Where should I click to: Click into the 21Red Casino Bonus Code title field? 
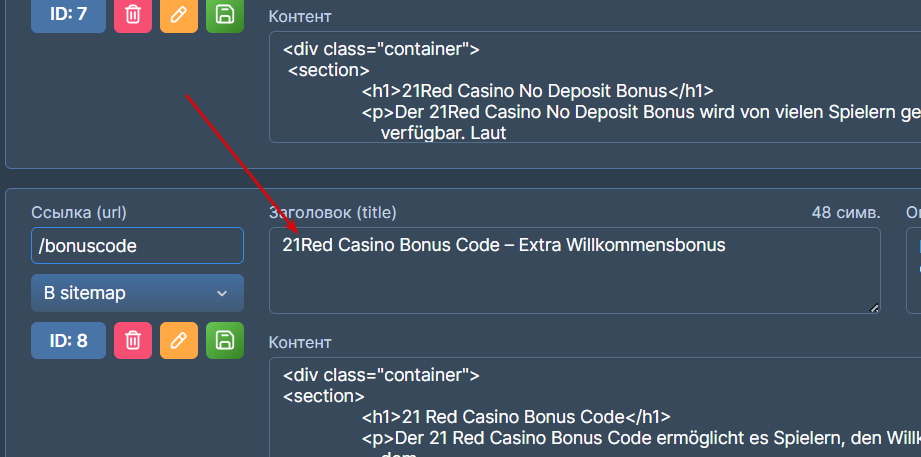[x=574, y=270]
